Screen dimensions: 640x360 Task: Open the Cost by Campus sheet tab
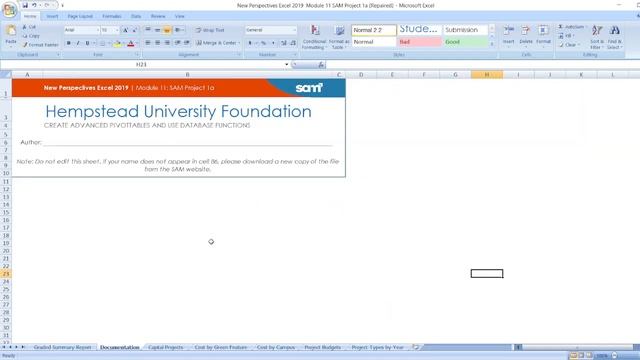pos(276,347)
